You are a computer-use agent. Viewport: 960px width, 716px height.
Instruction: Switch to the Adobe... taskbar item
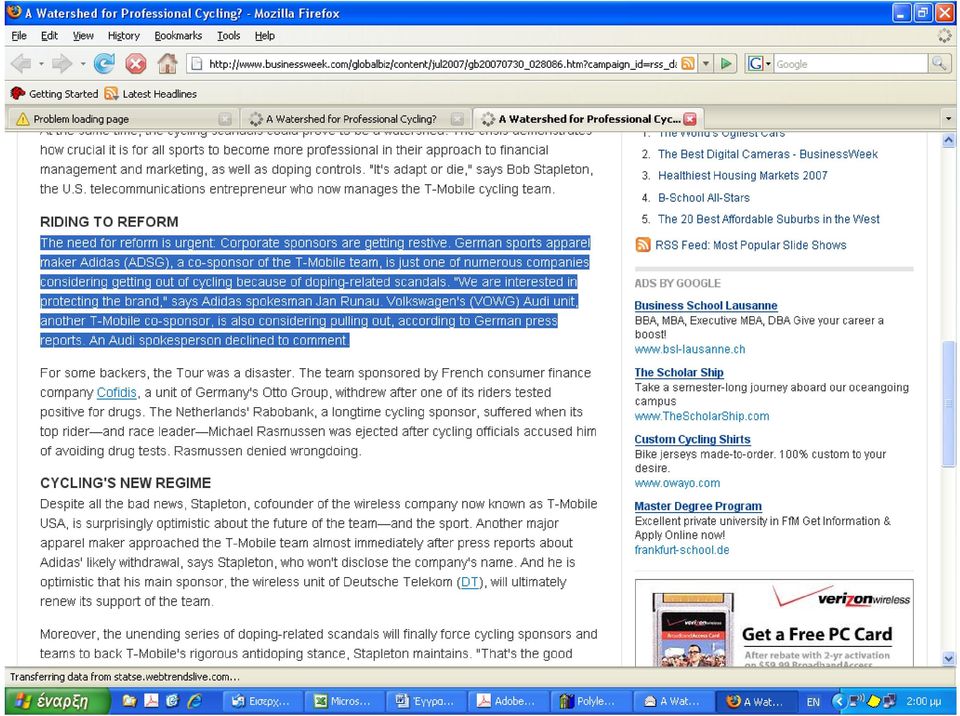508,701
